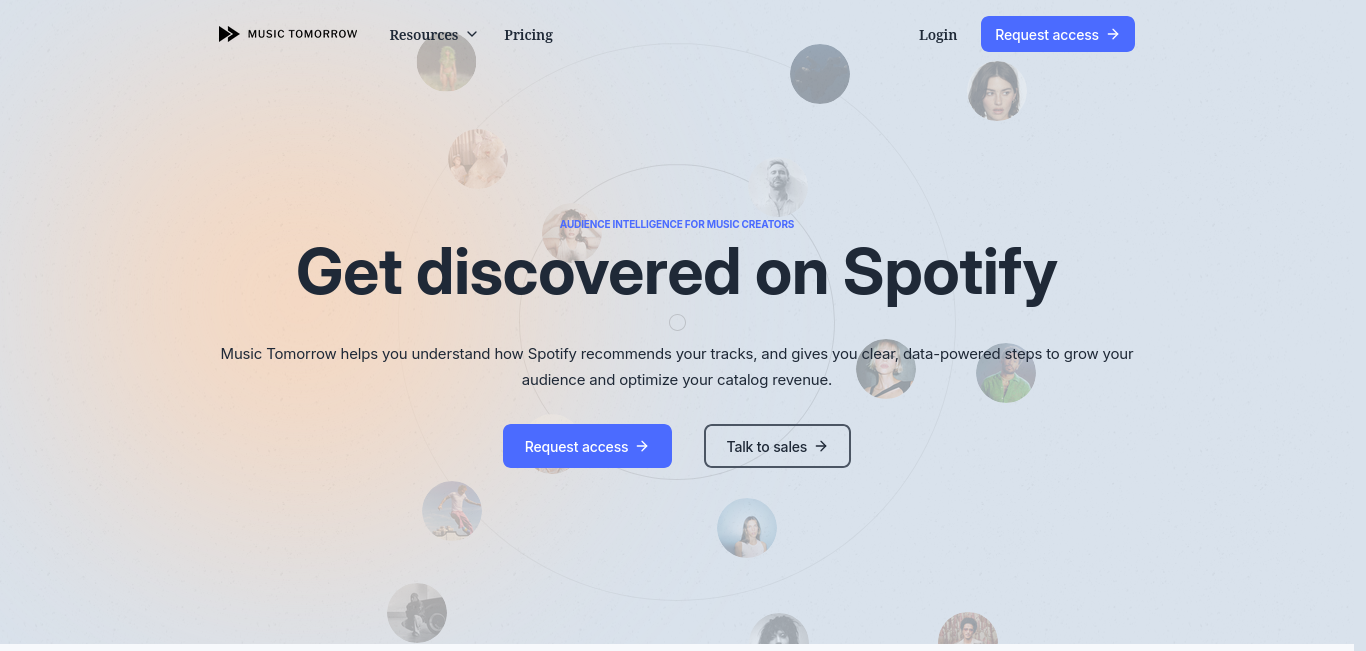
Task: Click the dark-haired woman avatar near top right
Action: (x=997, y=91)
